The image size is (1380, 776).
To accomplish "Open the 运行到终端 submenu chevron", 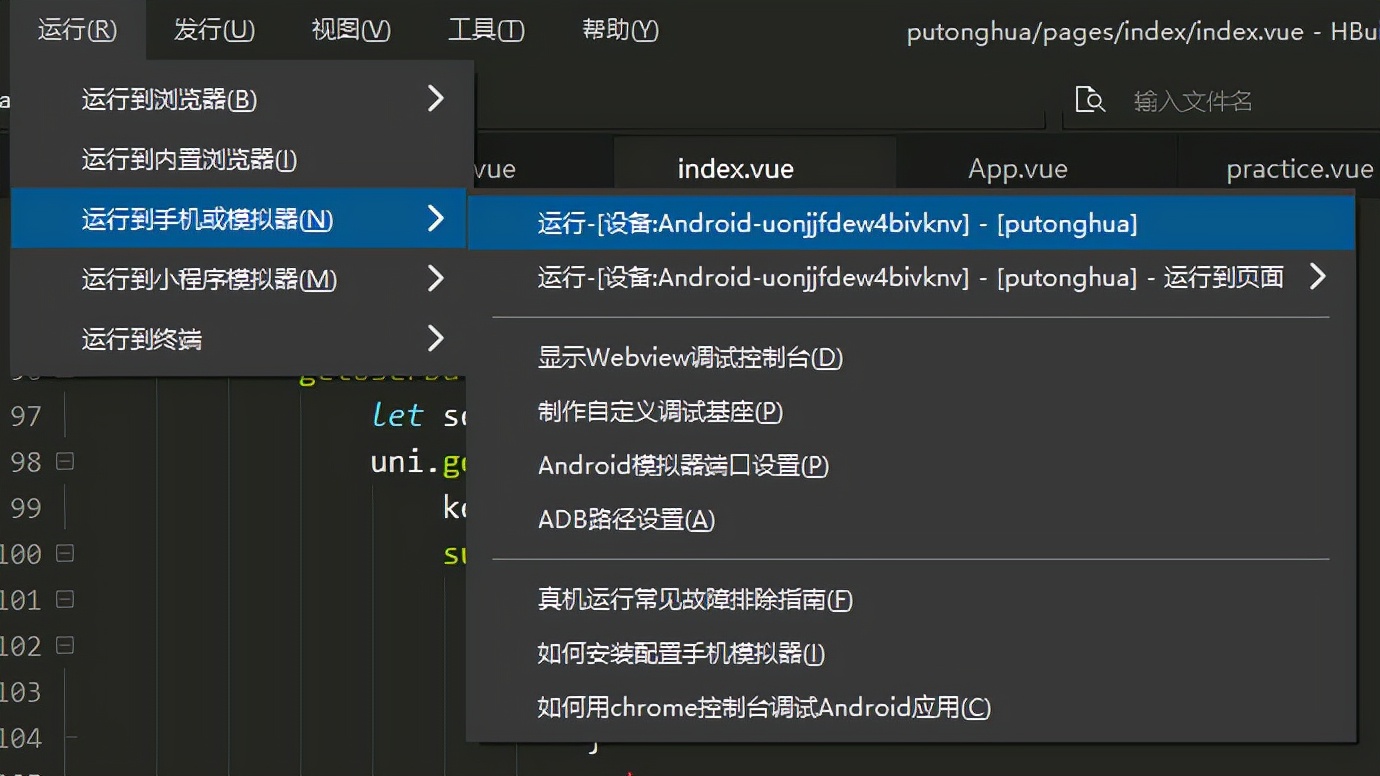I will pyautogui.click(x=435, y=338).
